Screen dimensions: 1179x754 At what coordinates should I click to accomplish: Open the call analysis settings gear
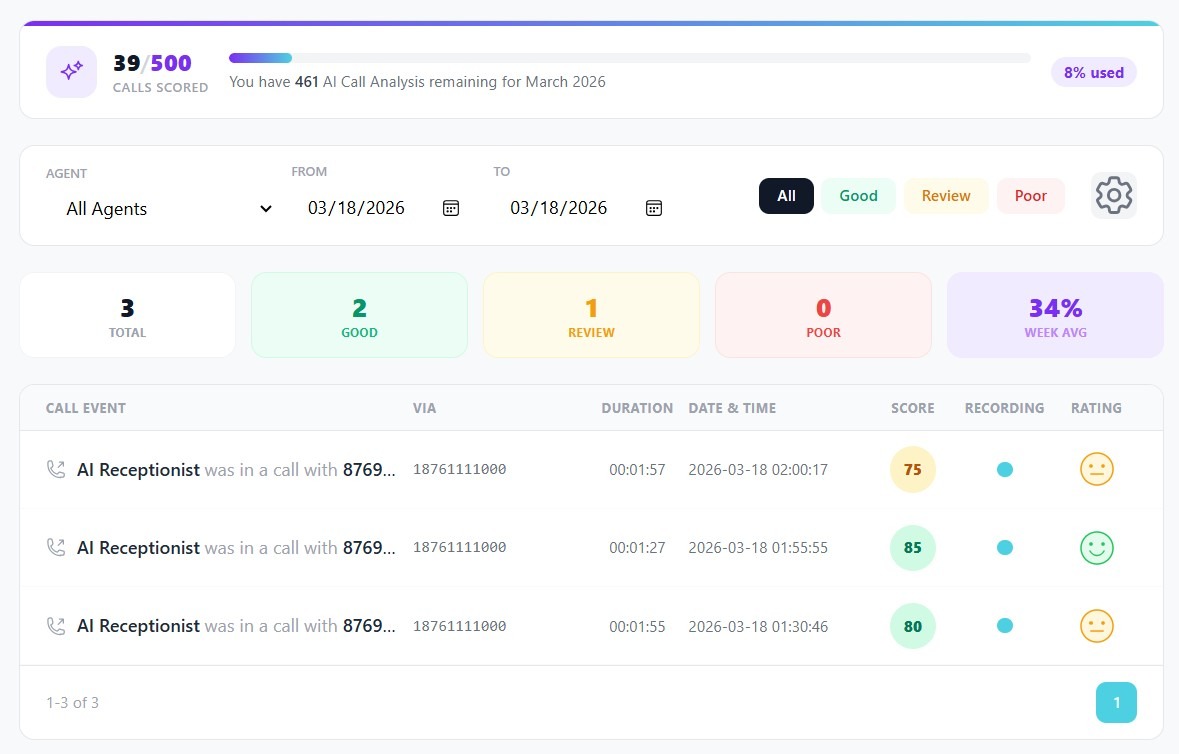click(1114, 195)
